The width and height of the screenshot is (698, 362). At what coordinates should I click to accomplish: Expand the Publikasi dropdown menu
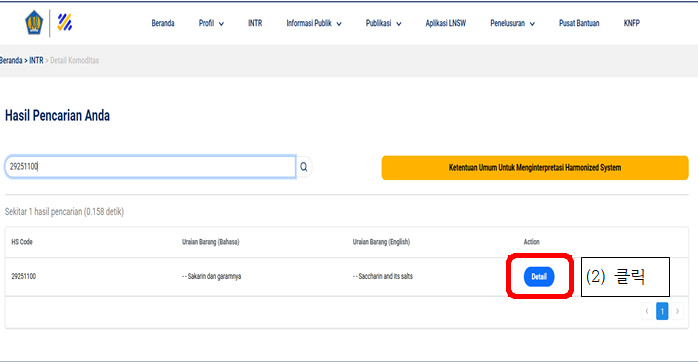[383, 23]
